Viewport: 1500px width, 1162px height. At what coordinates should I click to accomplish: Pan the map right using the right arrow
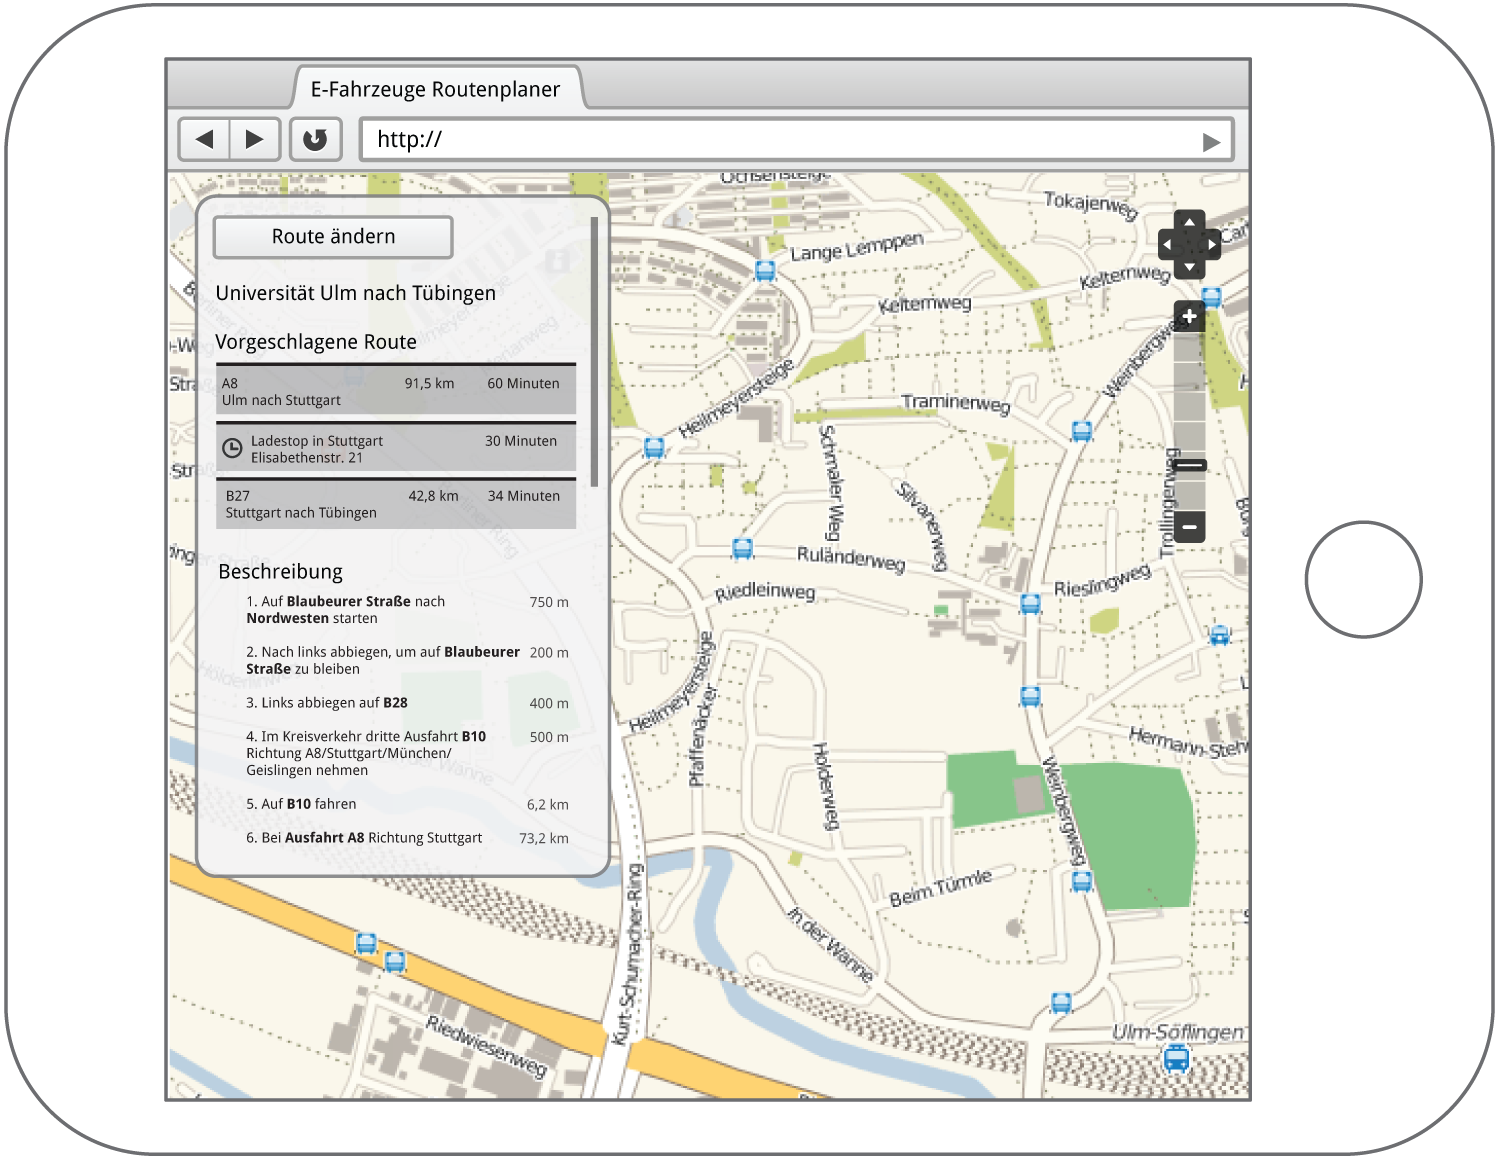[1211, 244]
